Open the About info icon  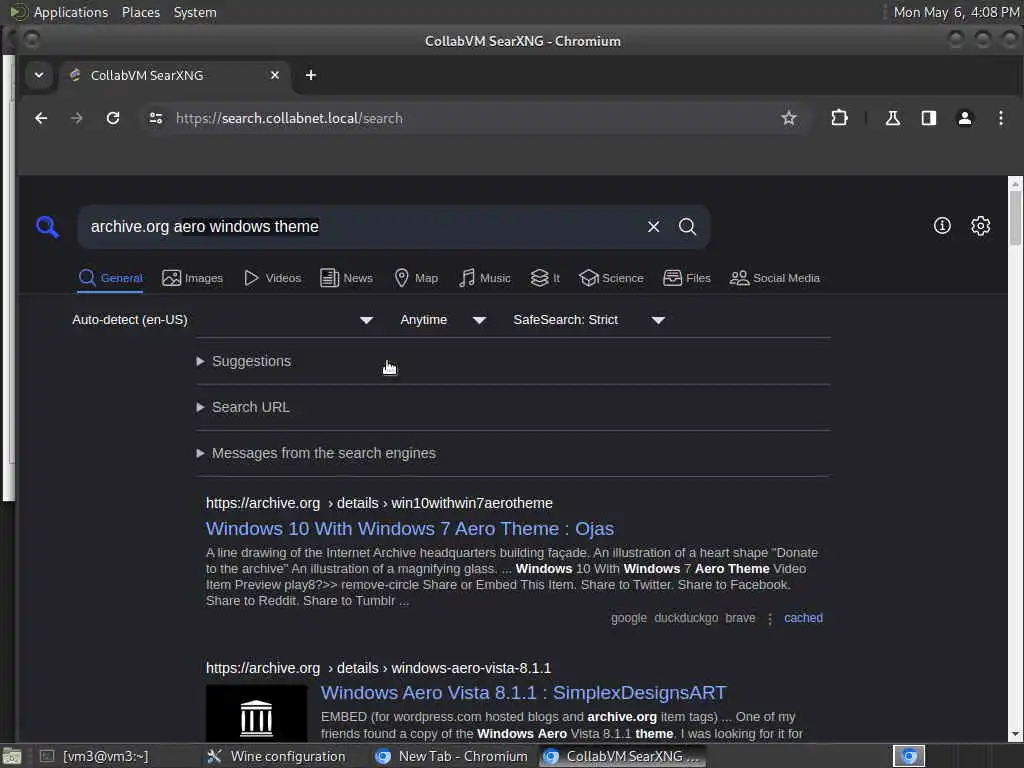click(942, 226)
